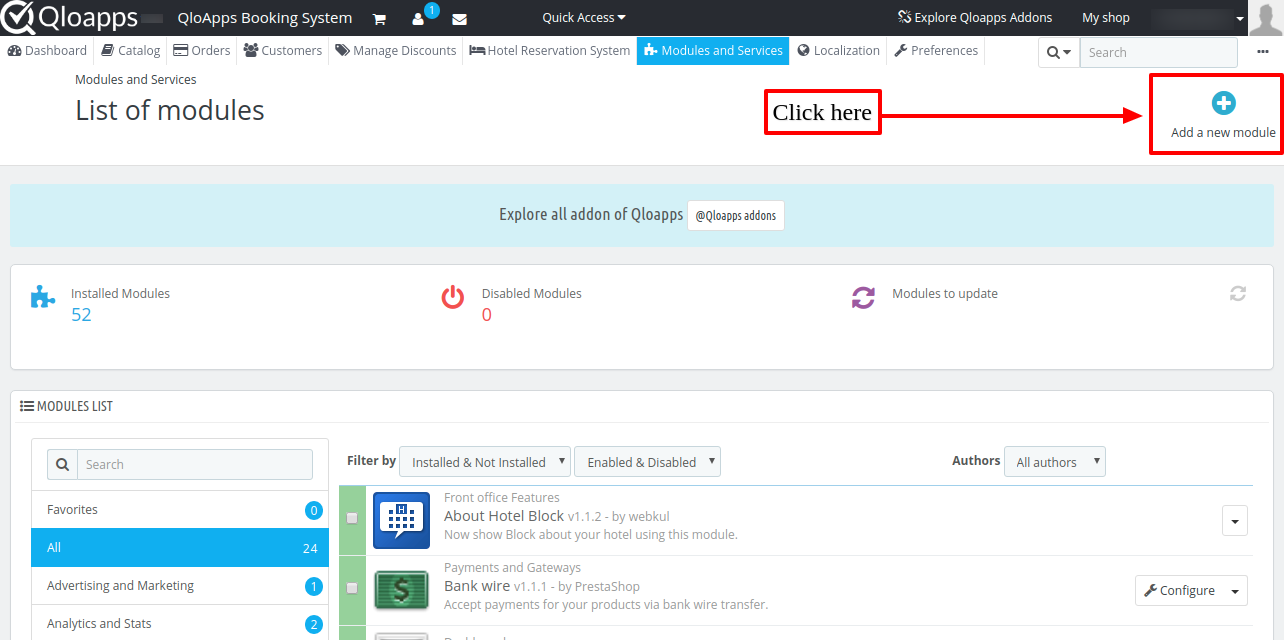The width and height of the screenshot is (1284, 640).
Task: Click the magnifier icon in modules search box
Action: 62,464
